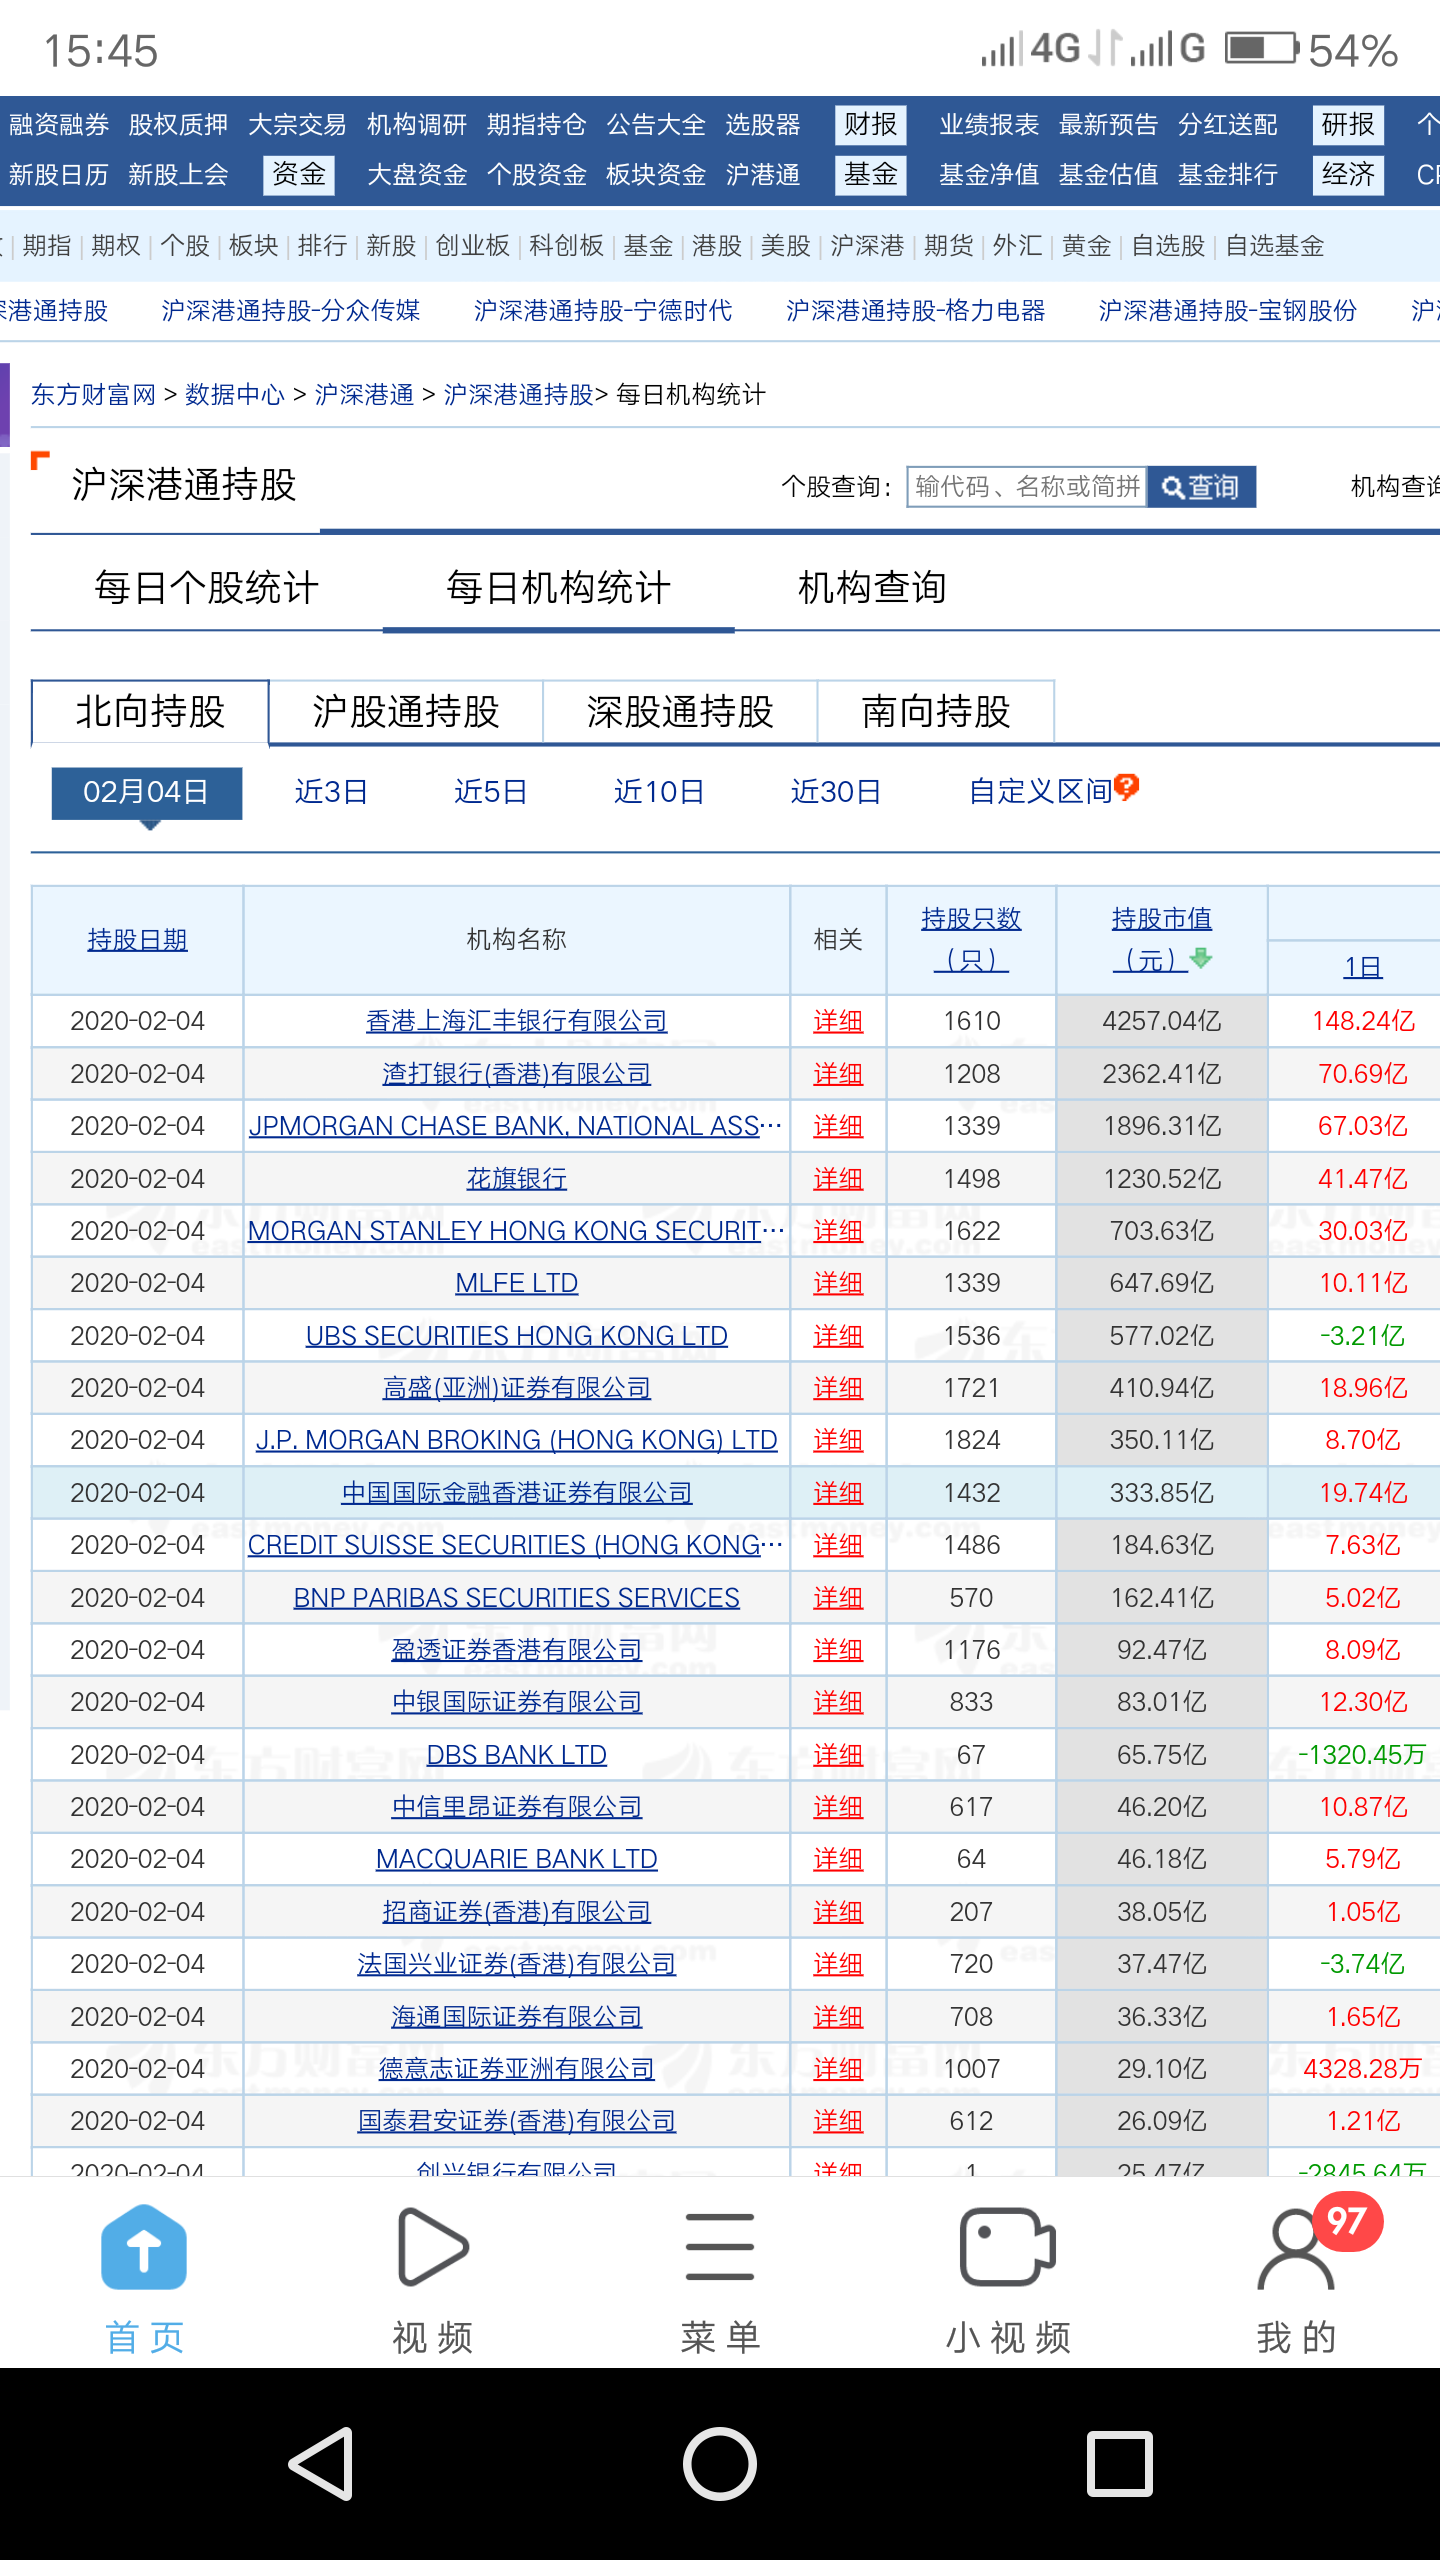Tap the Android home circle button
Screen dimensions: 1440x2560
point(720,2463)
